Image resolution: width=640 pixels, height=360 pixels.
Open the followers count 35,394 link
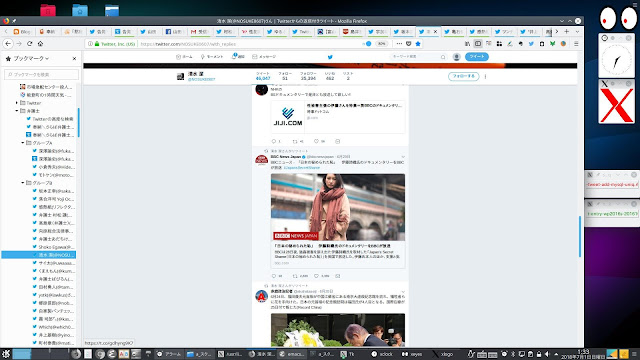point(308,76)
